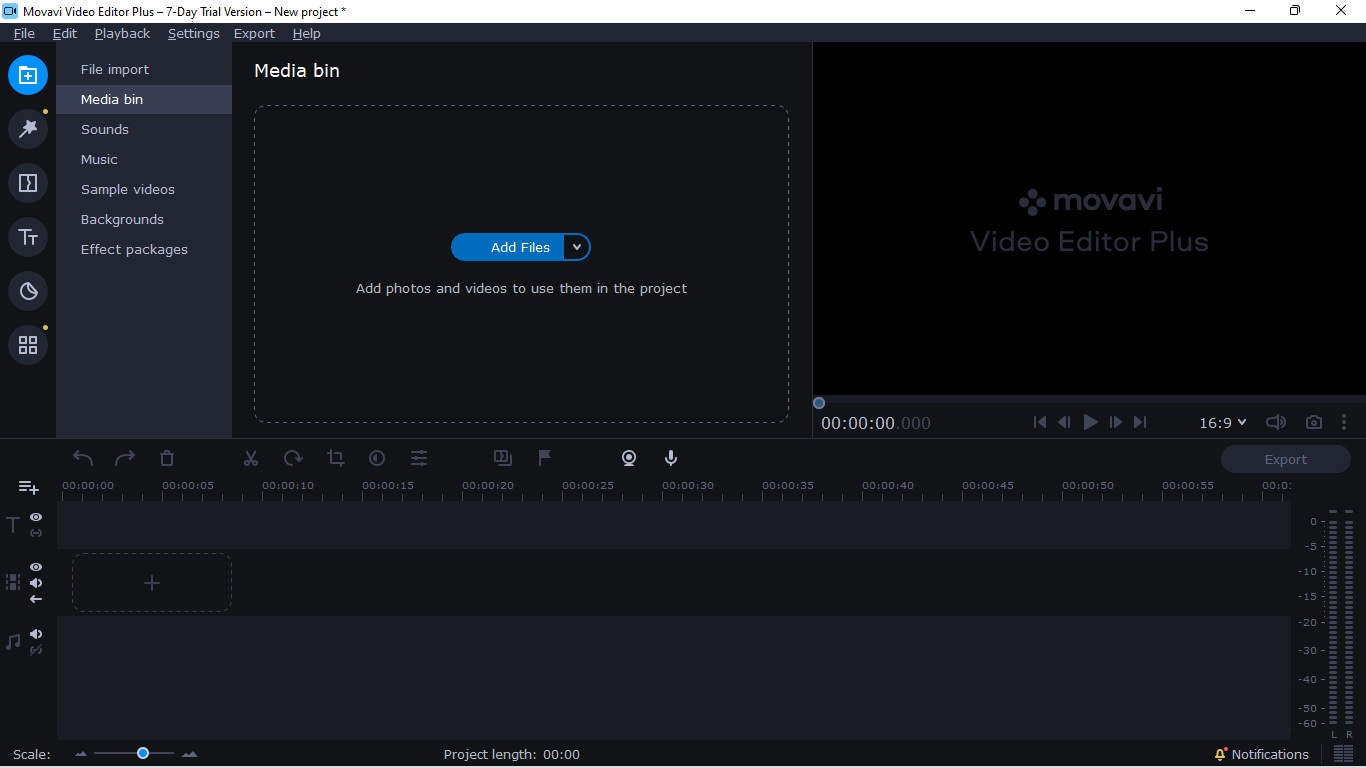Toggle visibility eye on the titles track
The image size is (1366, 768).
pyautogui.click(x=36, y=517)
